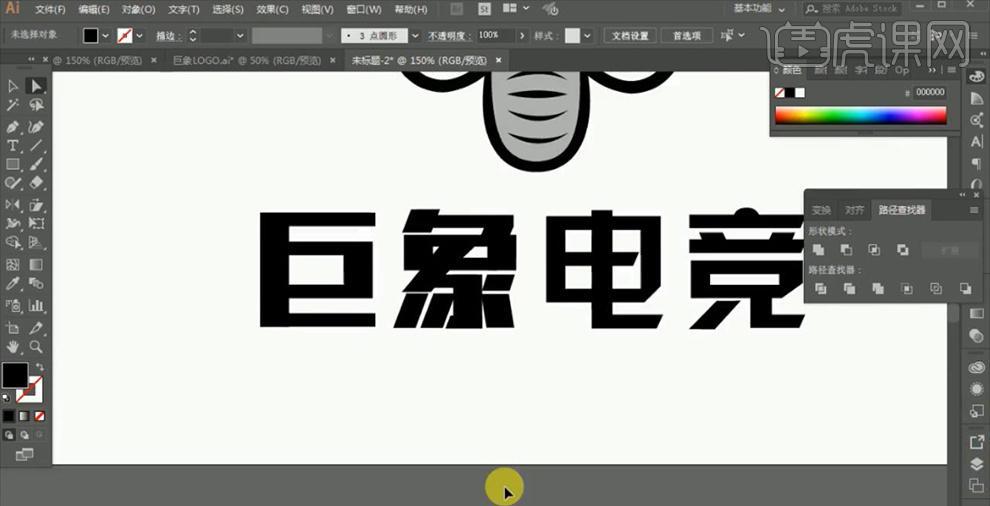Select the Width/Warp tool
The height and width of the screenshot is (506, 990).
pyautogui.click(x=13, y=224)
